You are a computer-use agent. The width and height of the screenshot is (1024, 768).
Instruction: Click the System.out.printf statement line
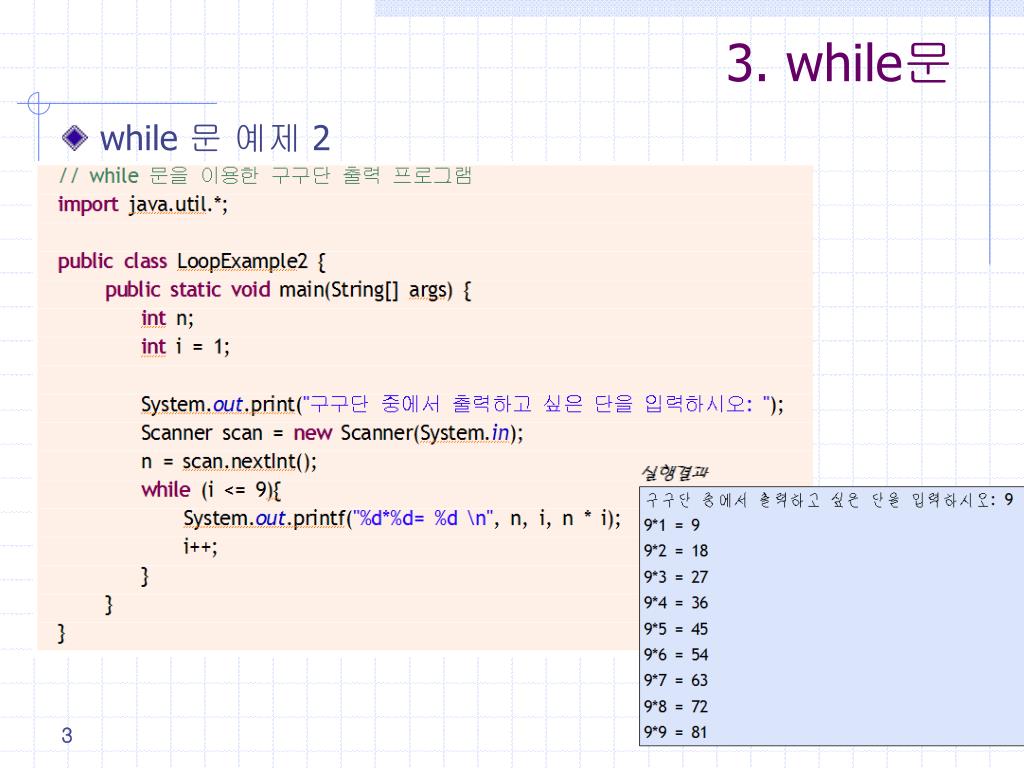point(402,519)
